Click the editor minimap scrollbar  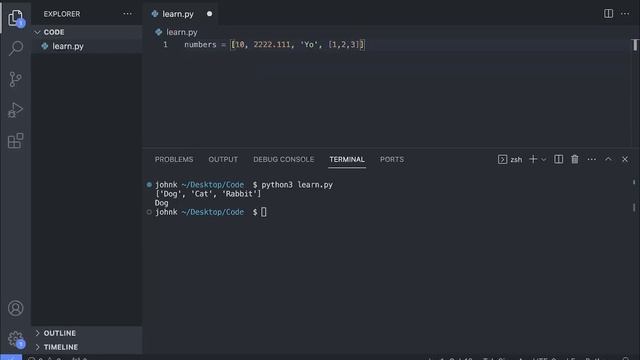click(635, 44)
